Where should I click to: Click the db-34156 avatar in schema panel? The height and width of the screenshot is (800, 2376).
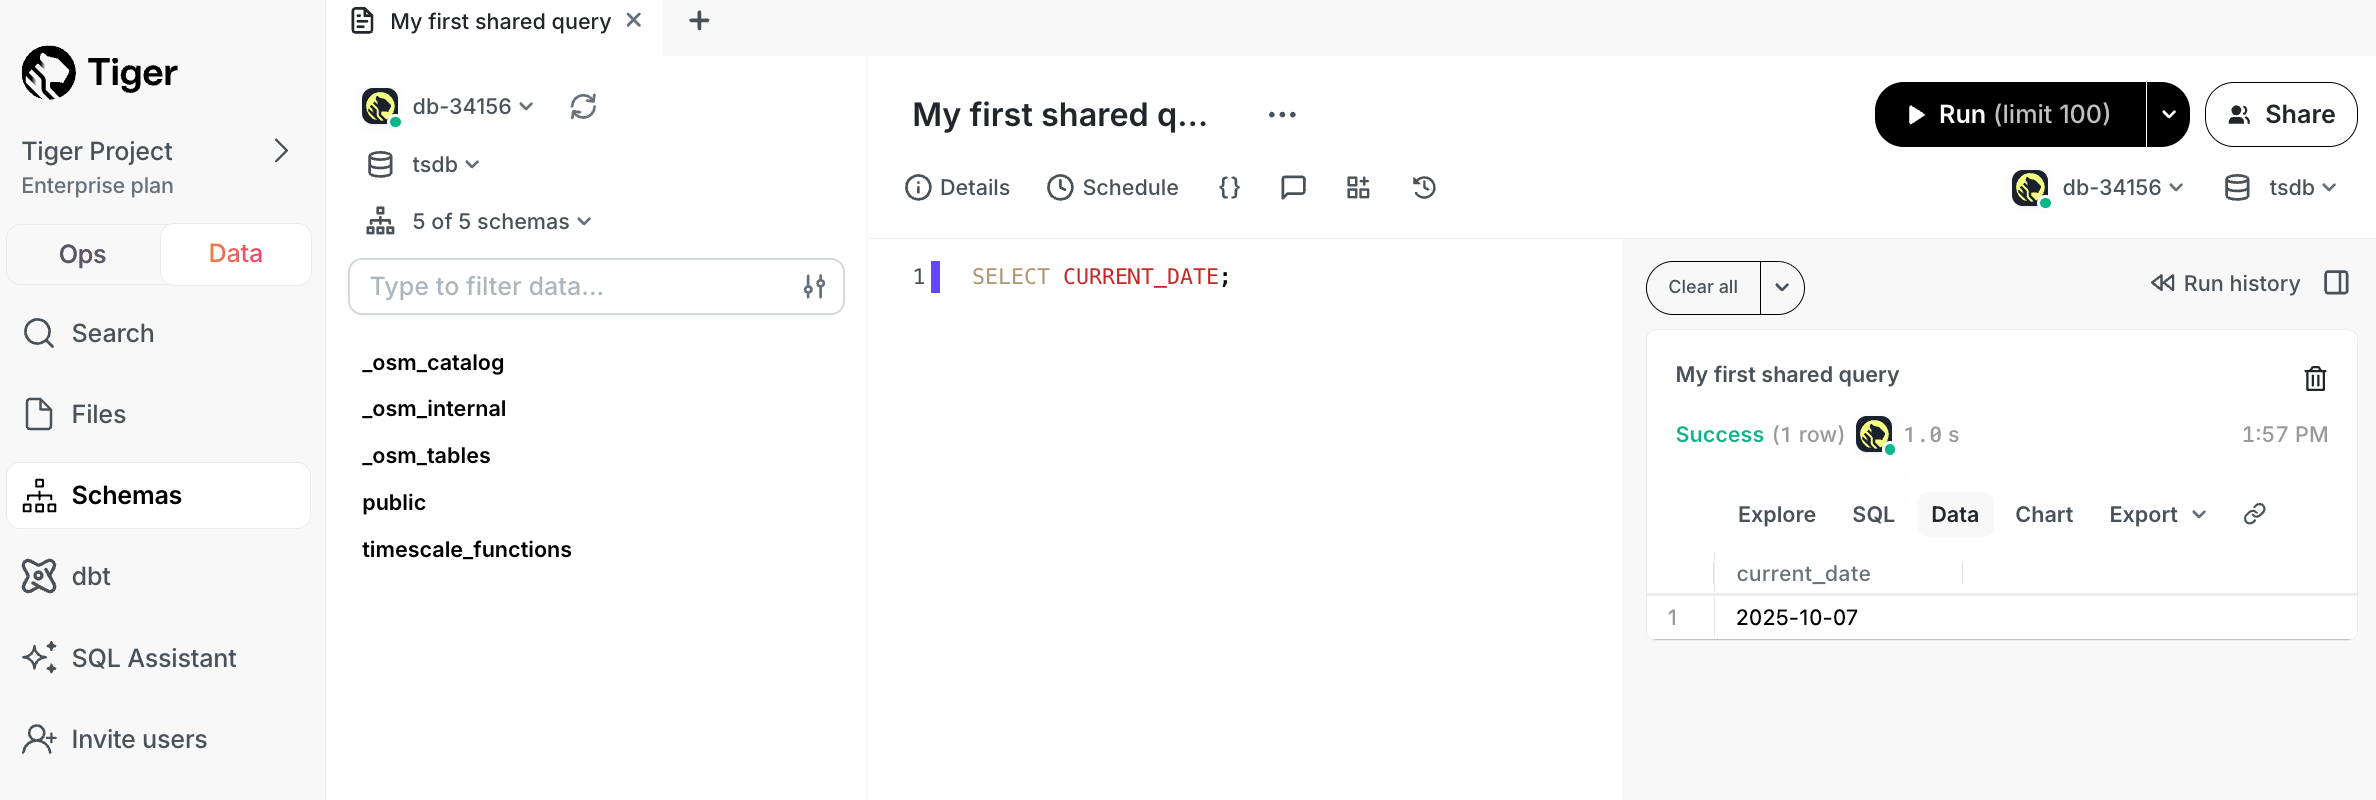380,106
